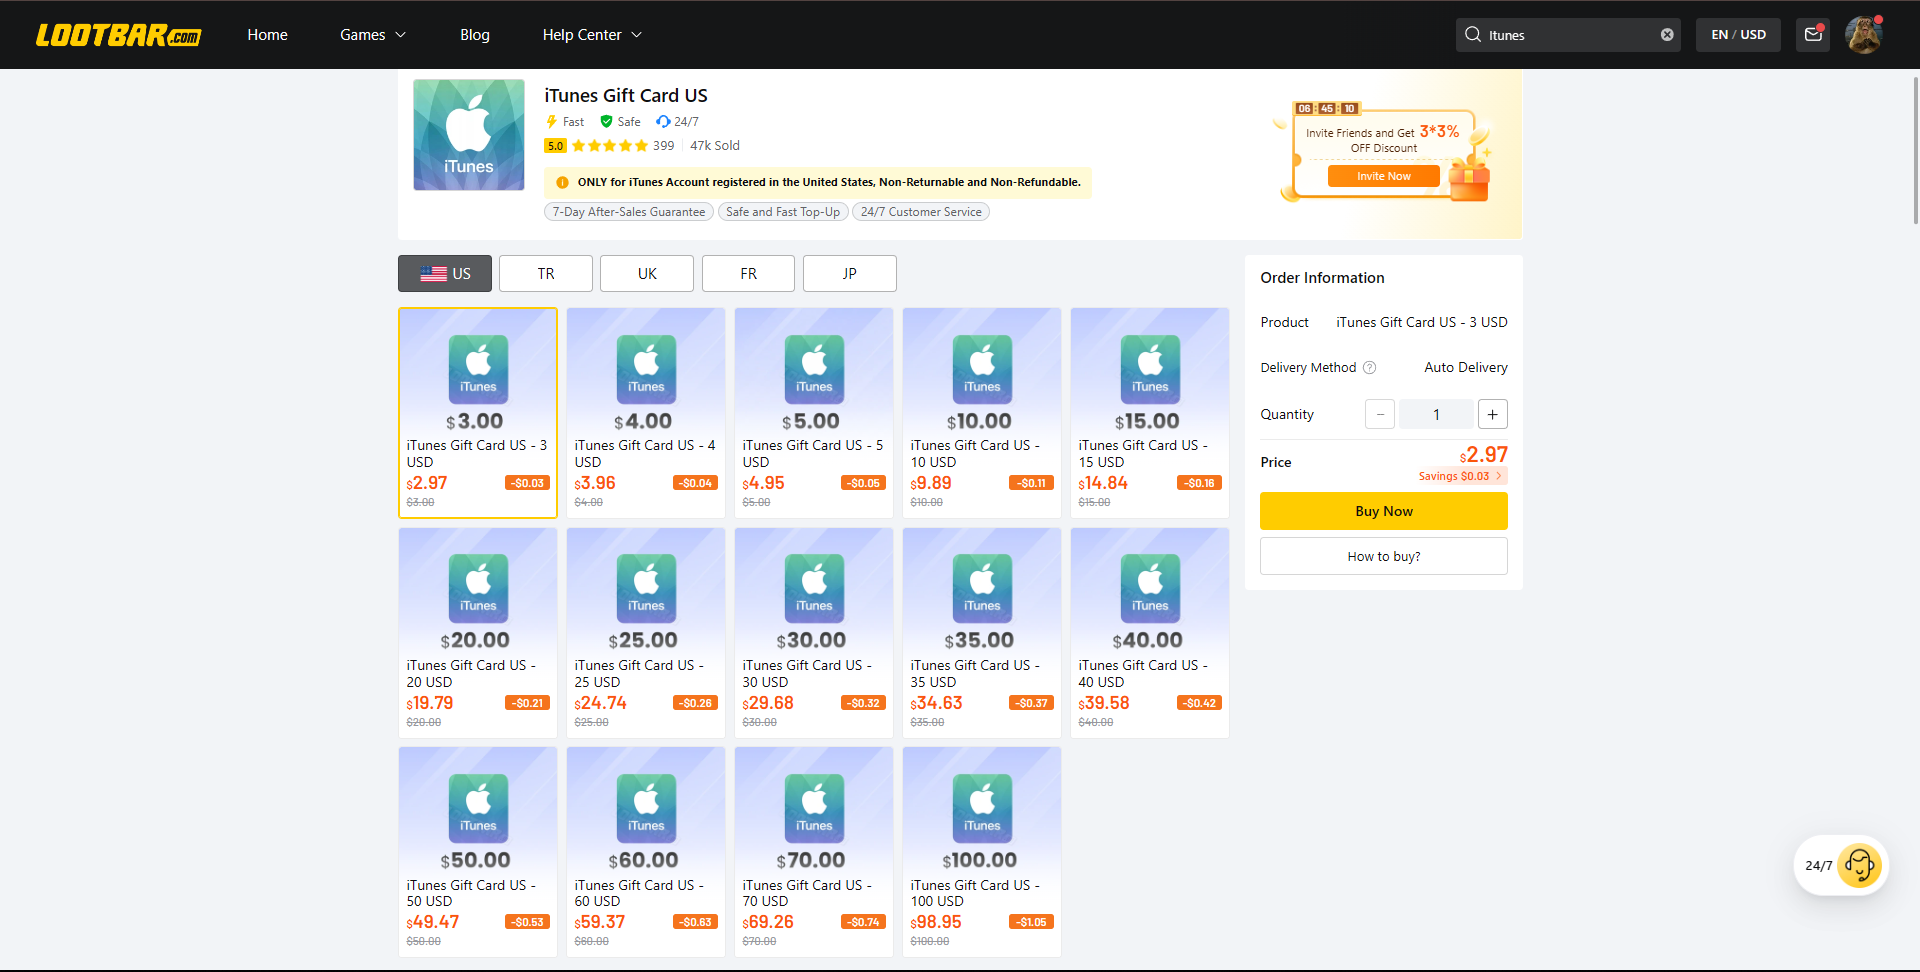1920x972 pixels.
Task: Clear the Itunes search text
Action: [x=1667, y=35]
